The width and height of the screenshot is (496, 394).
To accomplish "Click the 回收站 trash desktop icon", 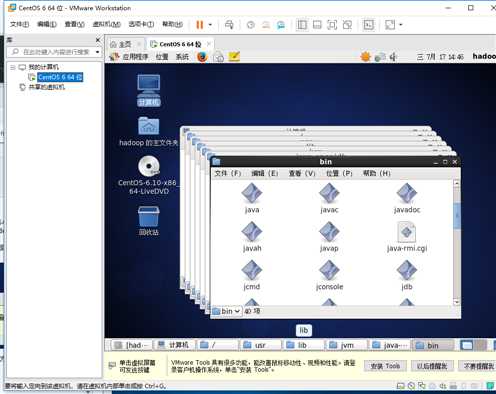I will point(149,221).
